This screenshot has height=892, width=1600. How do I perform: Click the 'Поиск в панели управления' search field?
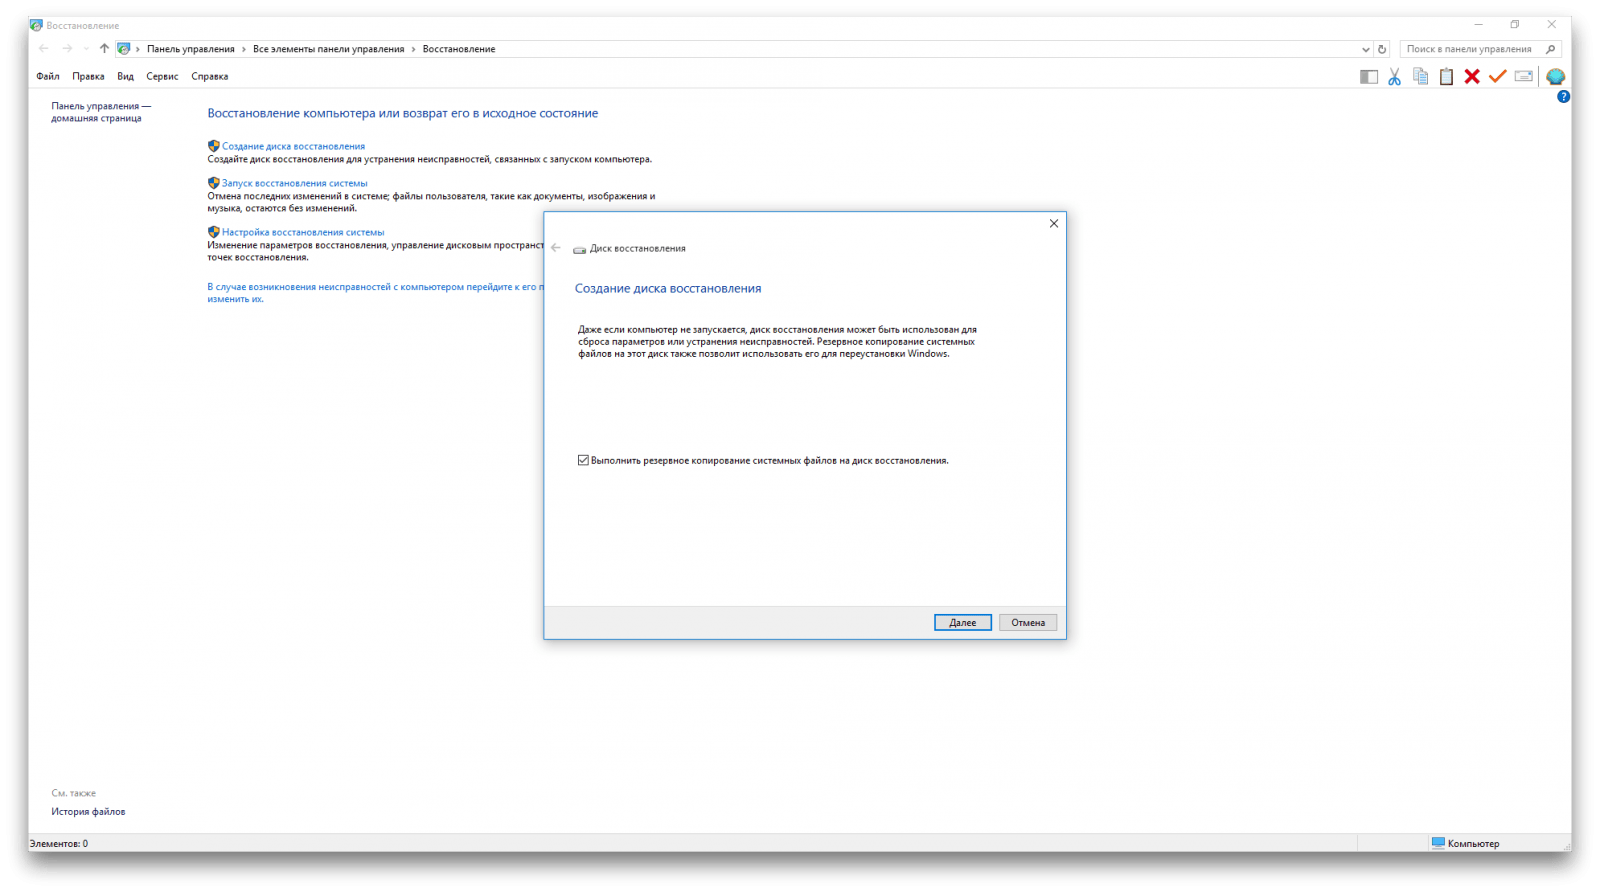point(1470,49)
